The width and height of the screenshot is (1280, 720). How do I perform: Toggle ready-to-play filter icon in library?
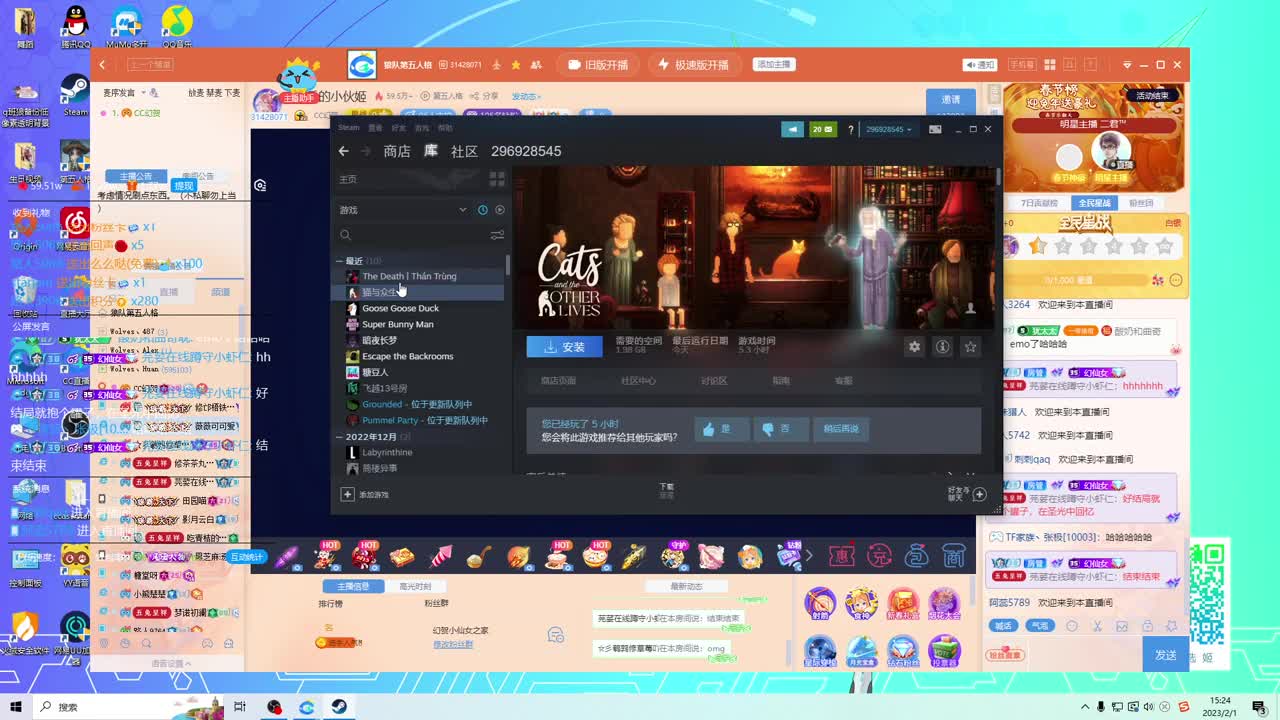500,210
